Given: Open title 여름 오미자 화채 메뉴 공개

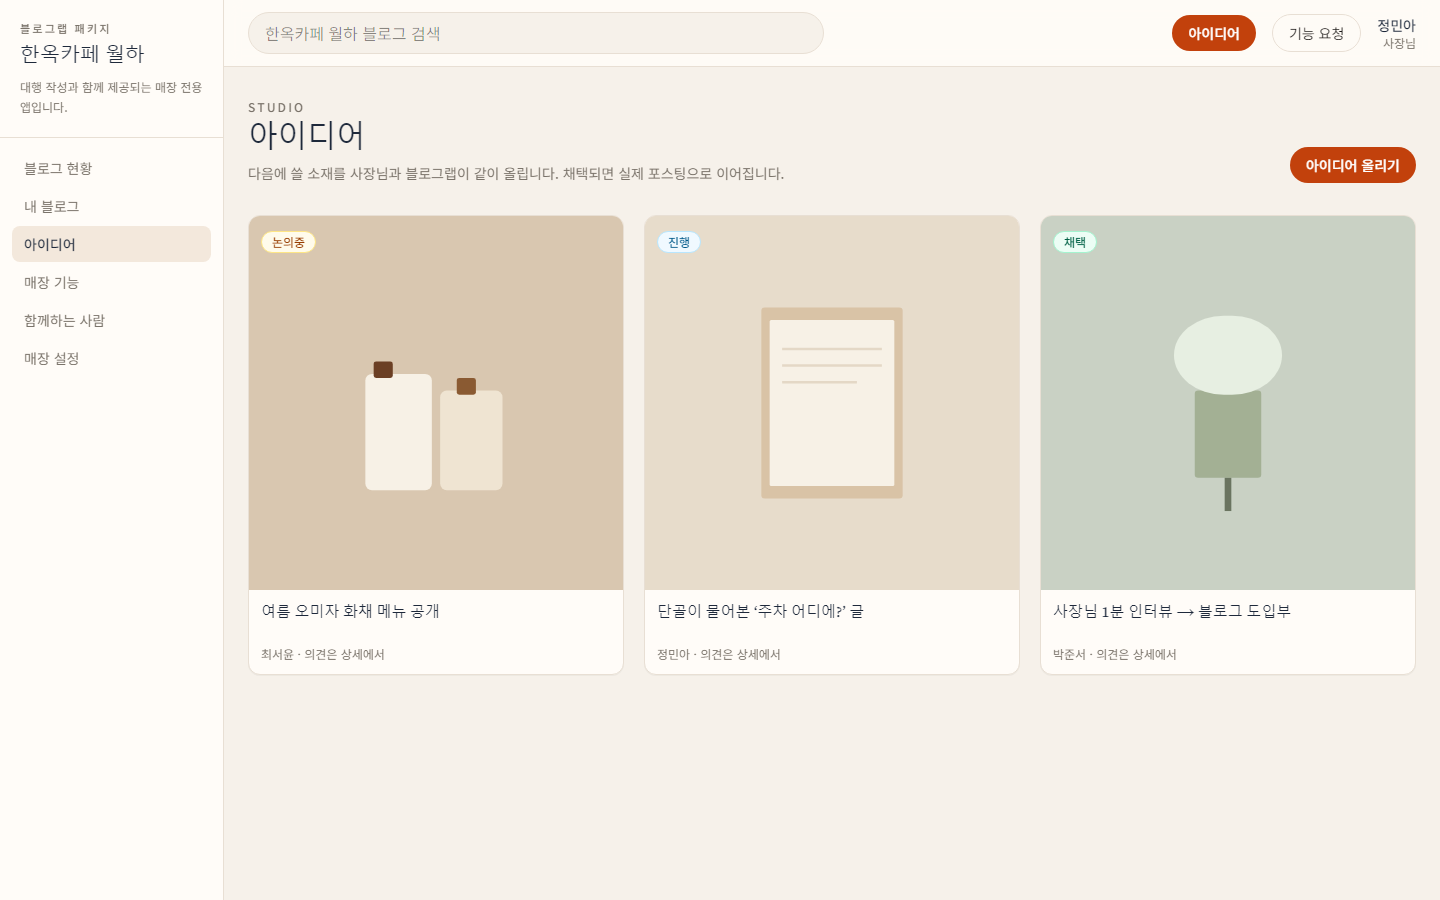Looking at the screenshot, I should (351, 611).
